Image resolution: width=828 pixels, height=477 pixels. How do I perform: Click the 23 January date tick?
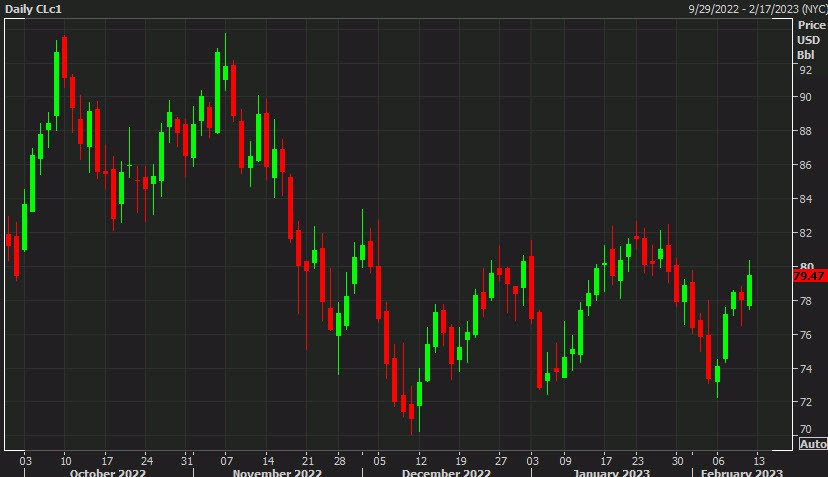click(x=637, y=461)
